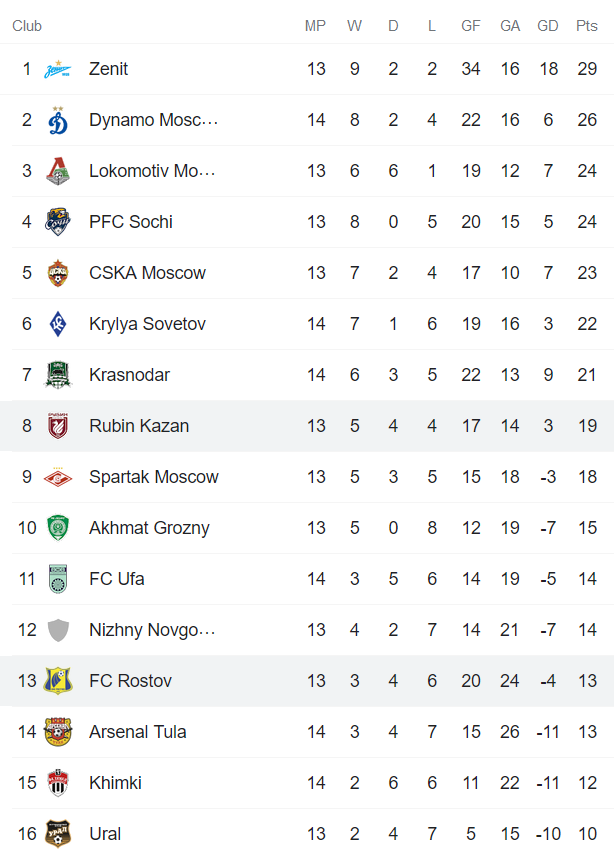This screenshot has width=614, height=862.
Task: Click the Ural club badge
Action: click(x=60, y=833)
